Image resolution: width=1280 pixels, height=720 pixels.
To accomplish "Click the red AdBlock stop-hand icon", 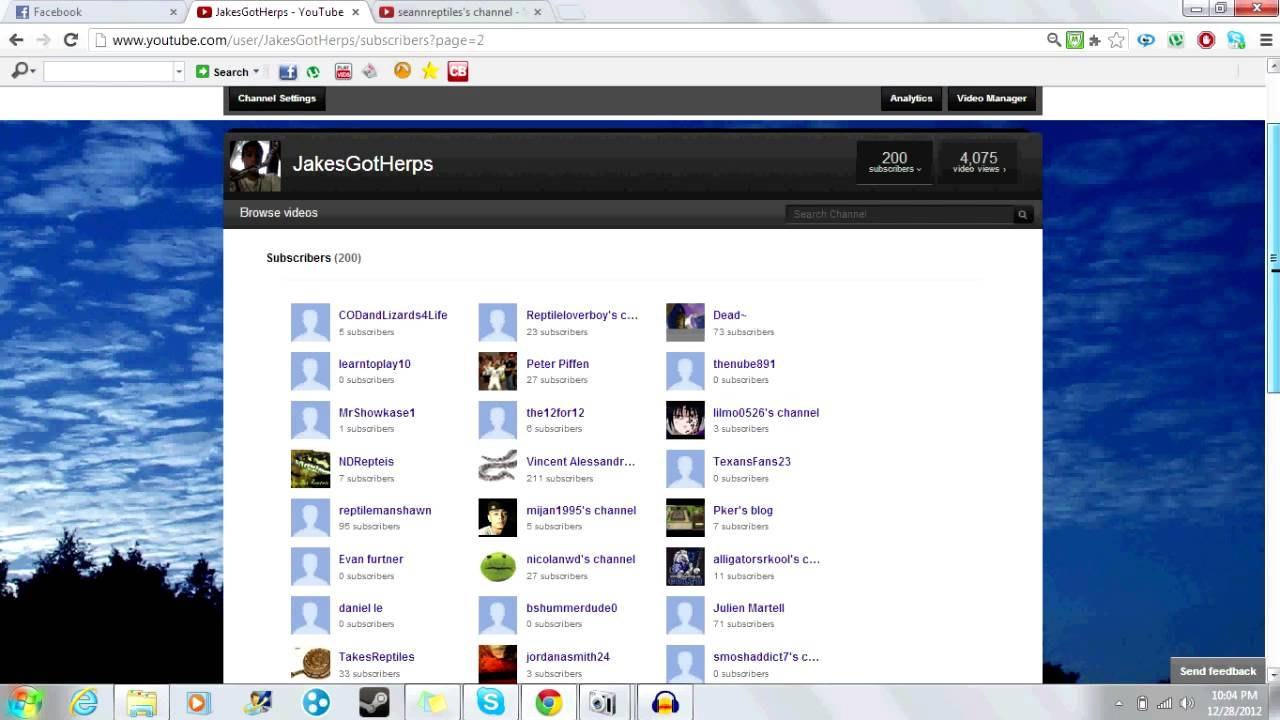I will [1206, 40].
